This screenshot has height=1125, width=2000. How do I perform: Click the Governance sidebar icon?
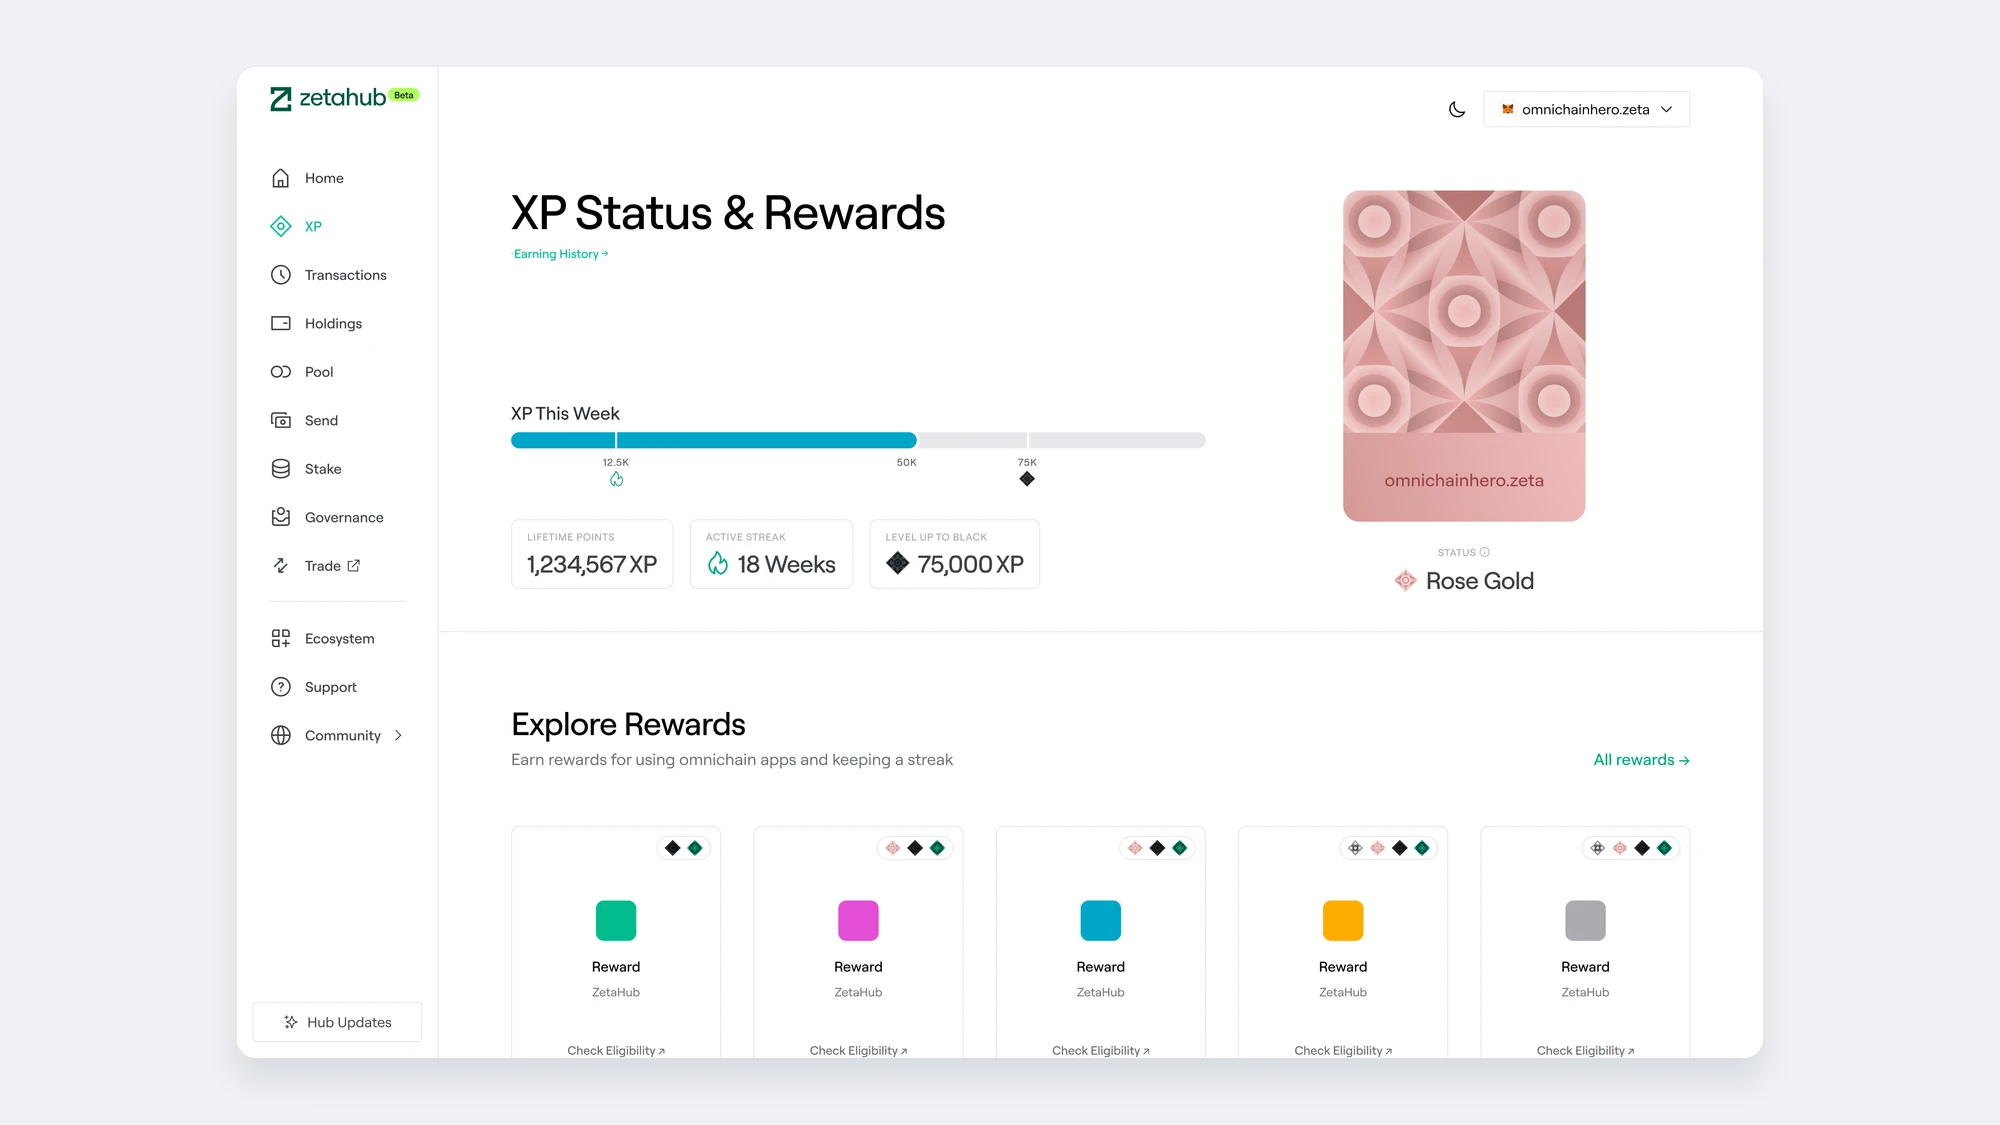click(x=280, y=516)
